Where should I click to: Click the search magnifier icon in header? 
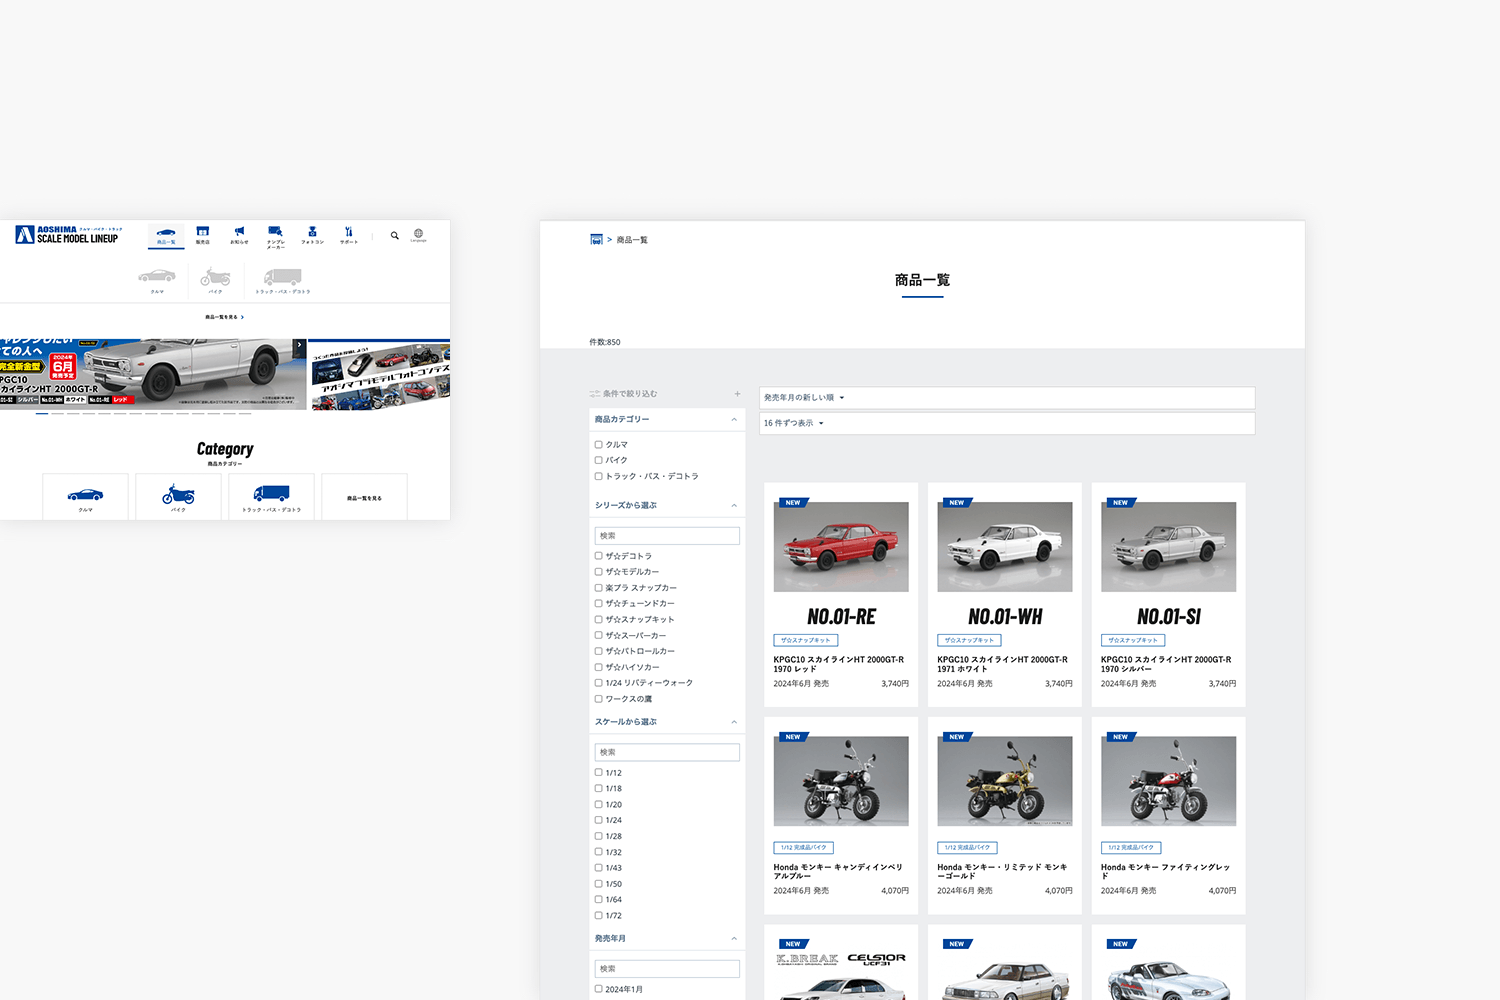pos(395,236)
